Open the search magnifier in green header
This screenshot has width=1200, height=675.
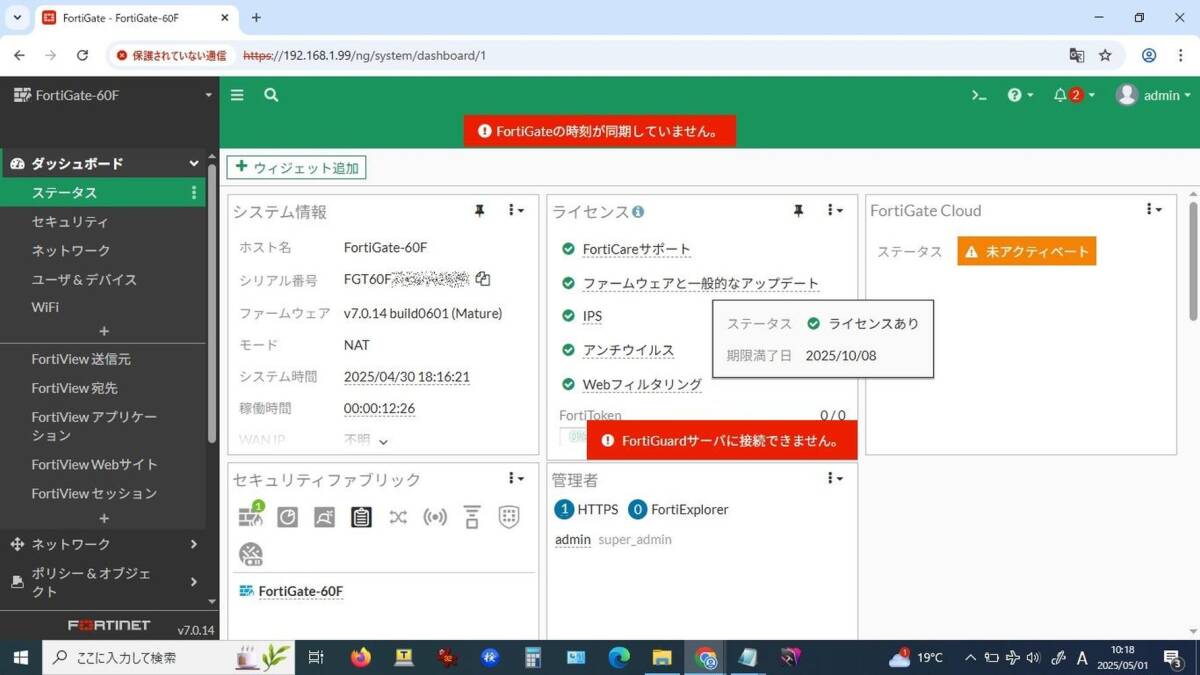(x=271, y=95)
